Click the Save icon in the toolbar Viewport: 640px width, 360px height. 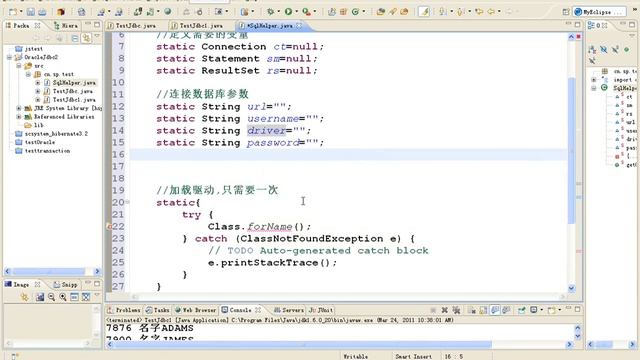coord(31,12)
